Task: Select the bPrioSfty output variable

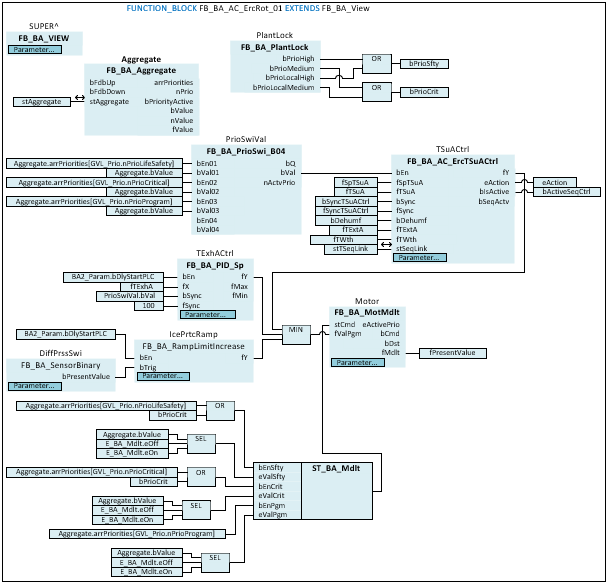Action: (x=424, y=64)
